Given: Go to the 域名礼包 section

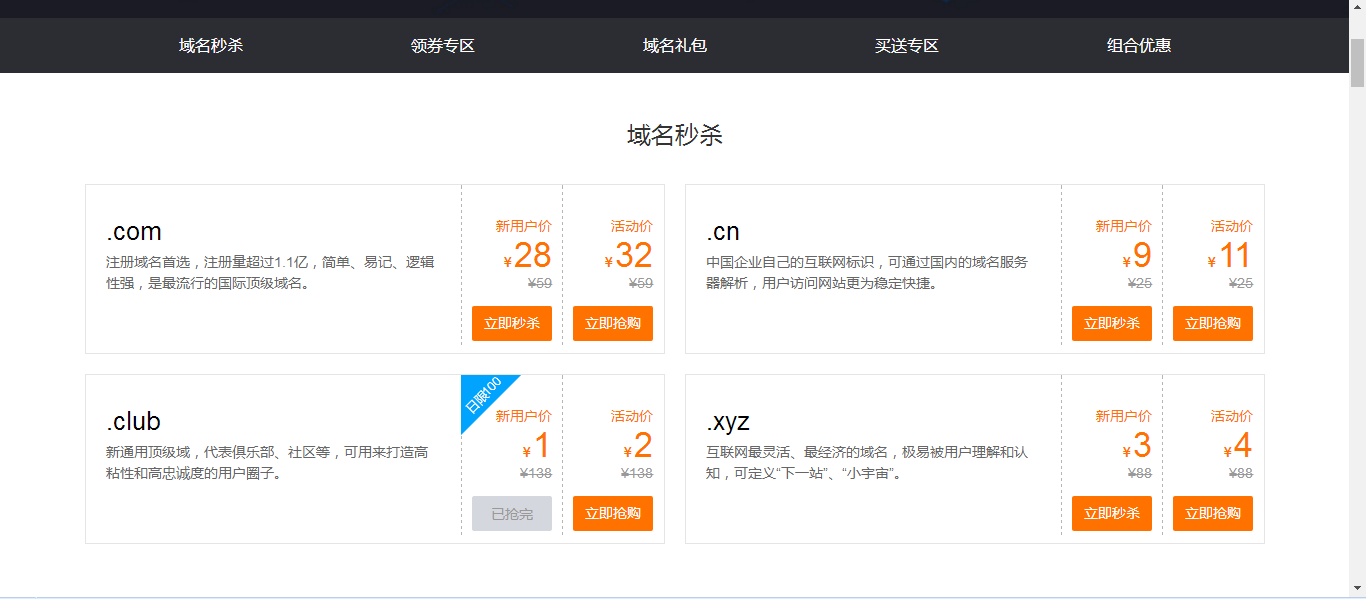Looking at the screenshot, I should [674, 45].
